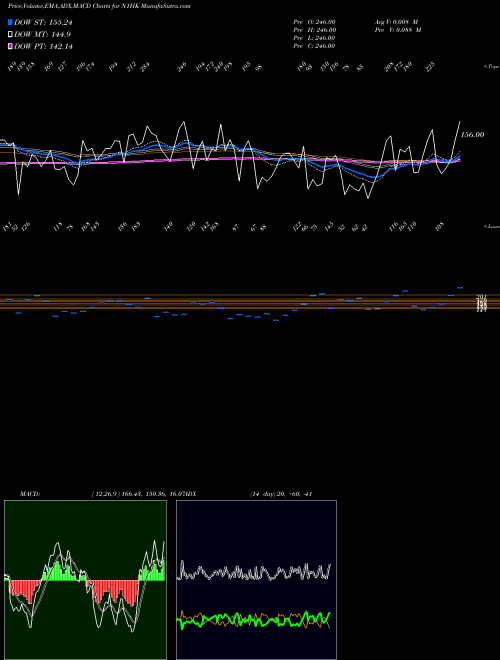500x660 pixels.
Task: Click the 246 top value label
Action: [x=181, y=67]
